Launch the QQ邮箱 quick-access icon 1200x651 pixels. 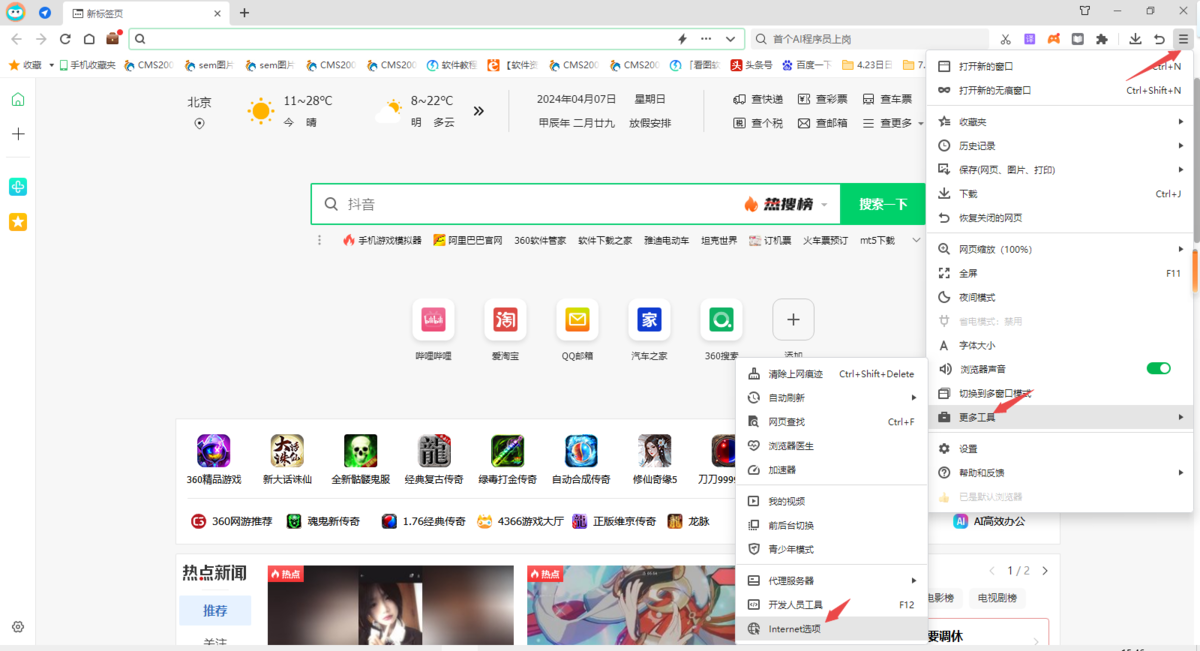[x=578, y=320]
